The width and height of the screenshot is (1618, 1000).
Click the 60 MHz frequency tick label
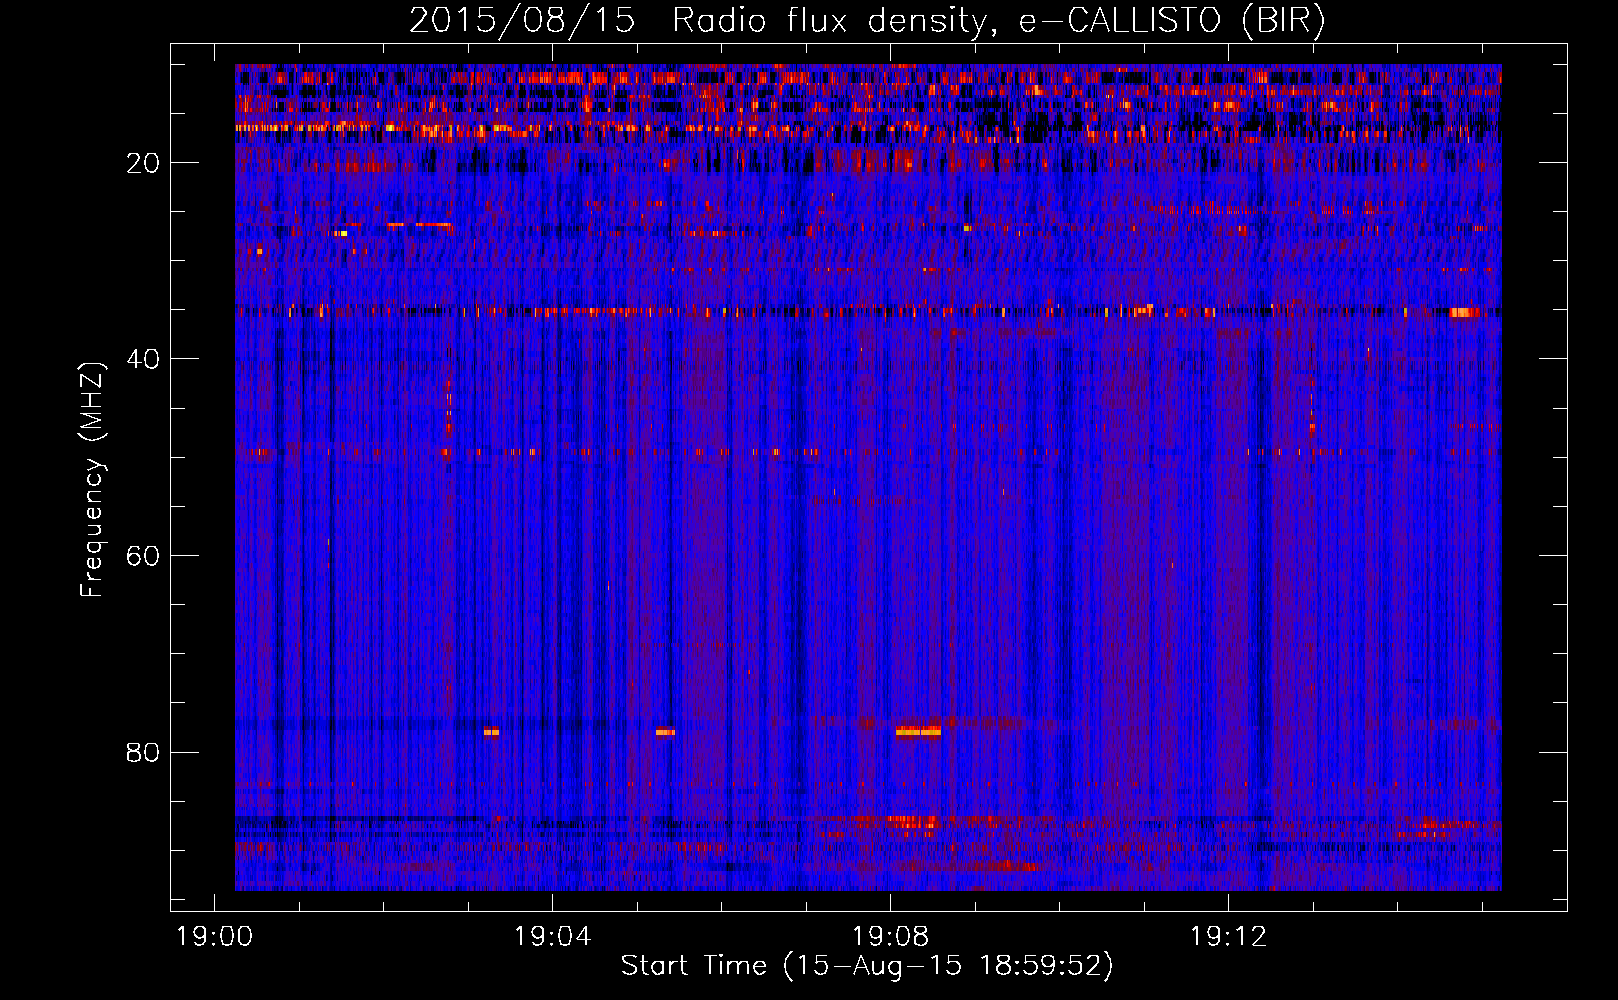143,556
